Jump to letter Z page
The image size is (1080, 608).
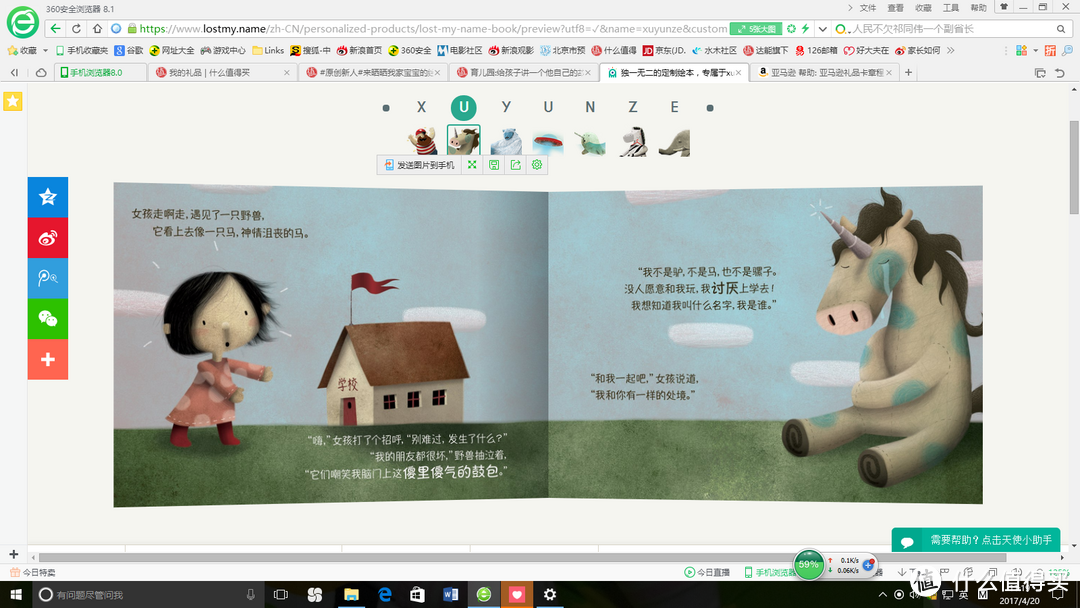[632, 107]
